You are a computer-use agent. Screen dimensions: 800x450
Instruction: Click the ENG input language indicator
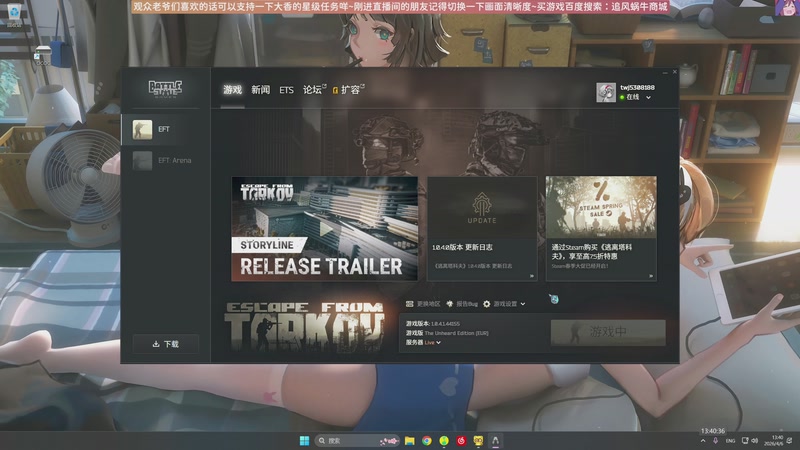pyautogui.click(x=731, y=441)
